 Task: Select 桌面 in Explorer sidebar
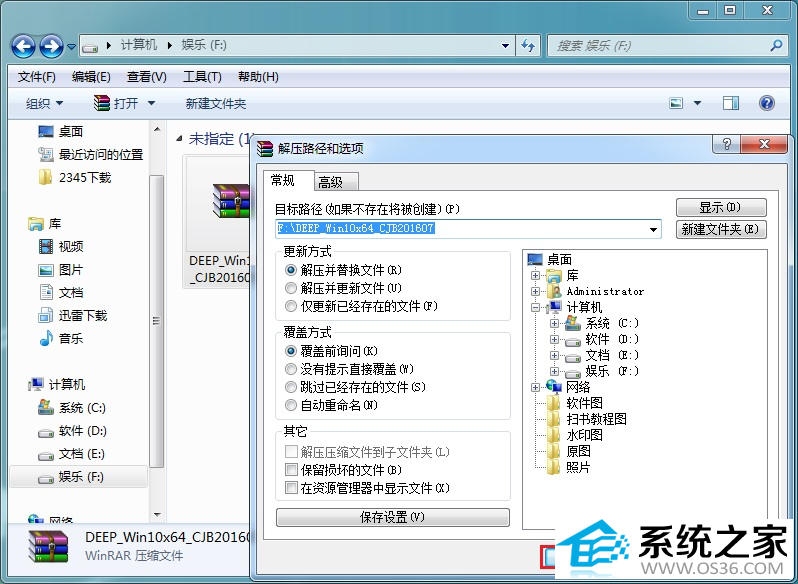click(61, 132)
